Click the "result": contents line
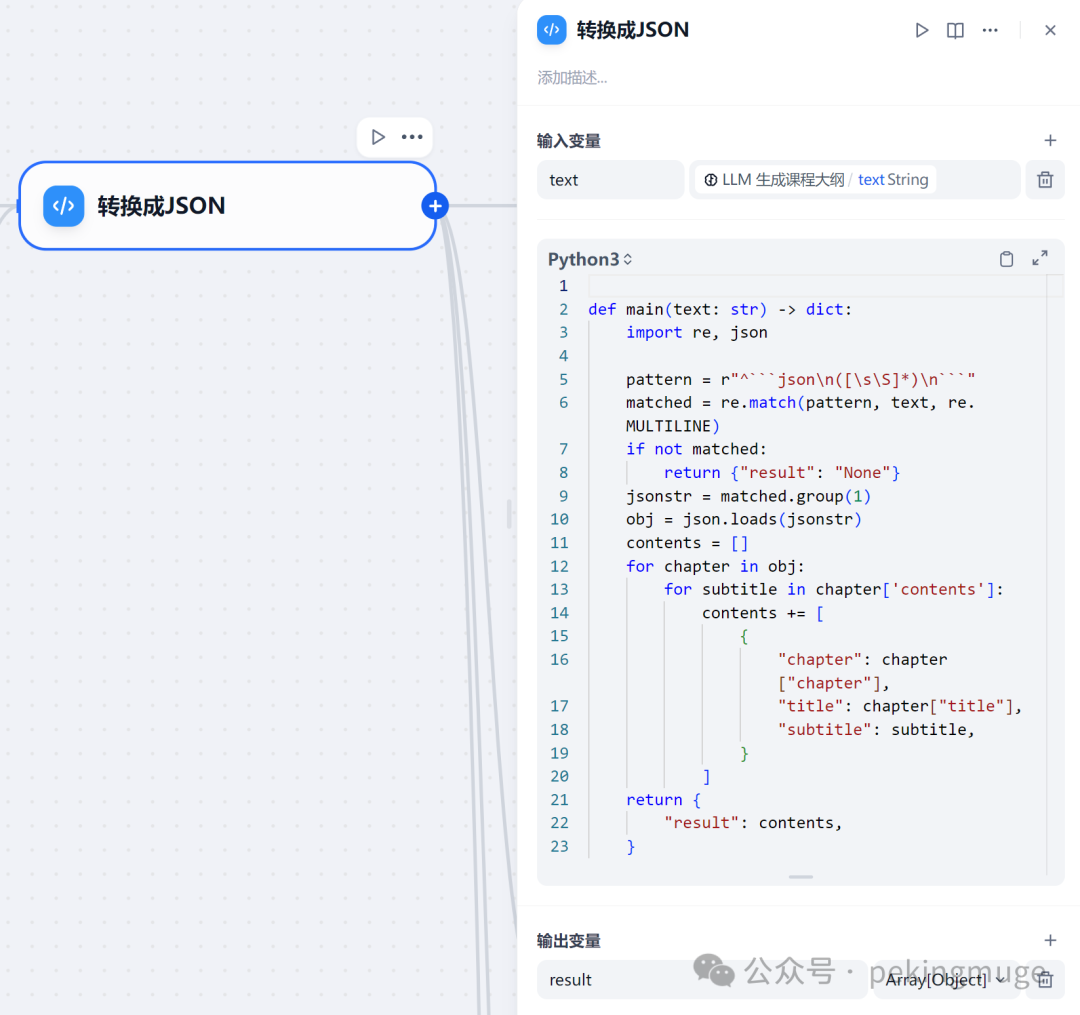Image resolution: width=1080 pixels, height=1015 pixels. tap(753, 823)
